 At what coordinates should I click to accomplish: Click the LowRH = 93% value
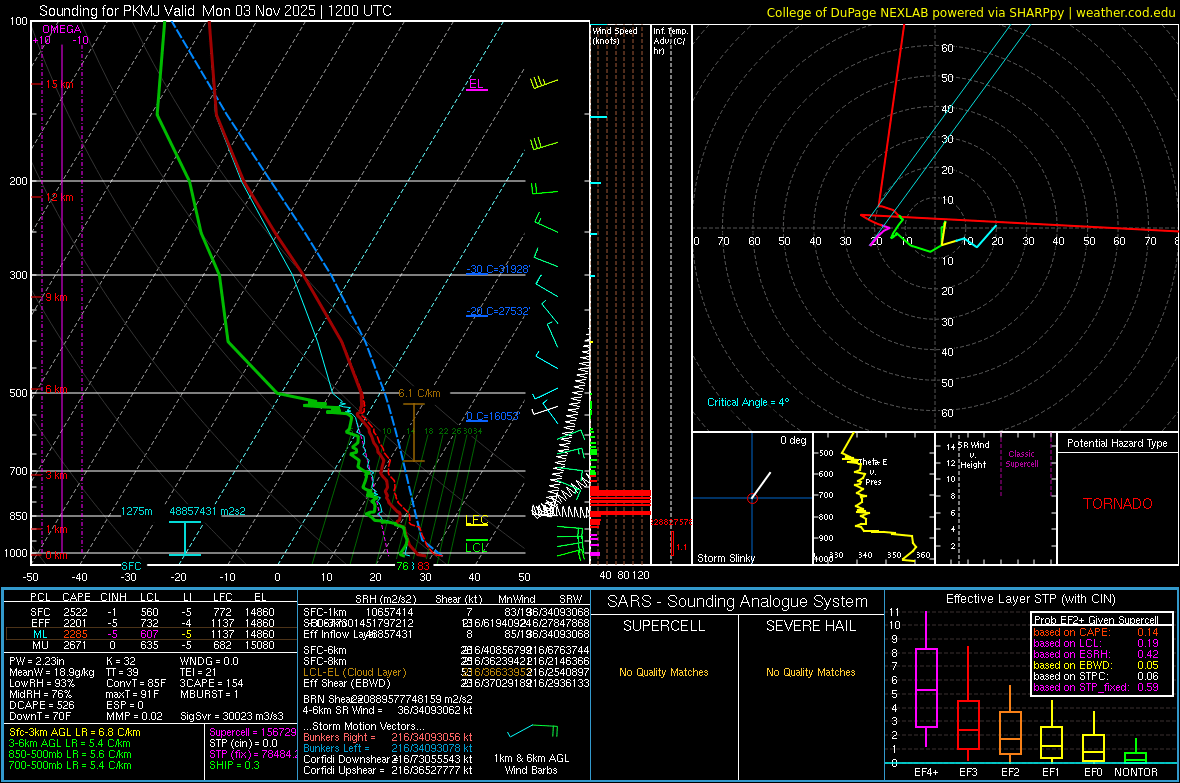click(x=42, y=683)
